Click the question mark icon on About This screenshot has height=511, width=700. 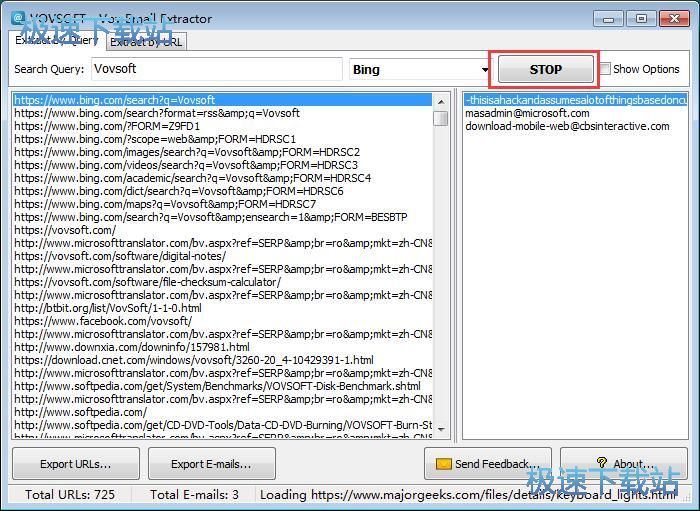point(602,463)
